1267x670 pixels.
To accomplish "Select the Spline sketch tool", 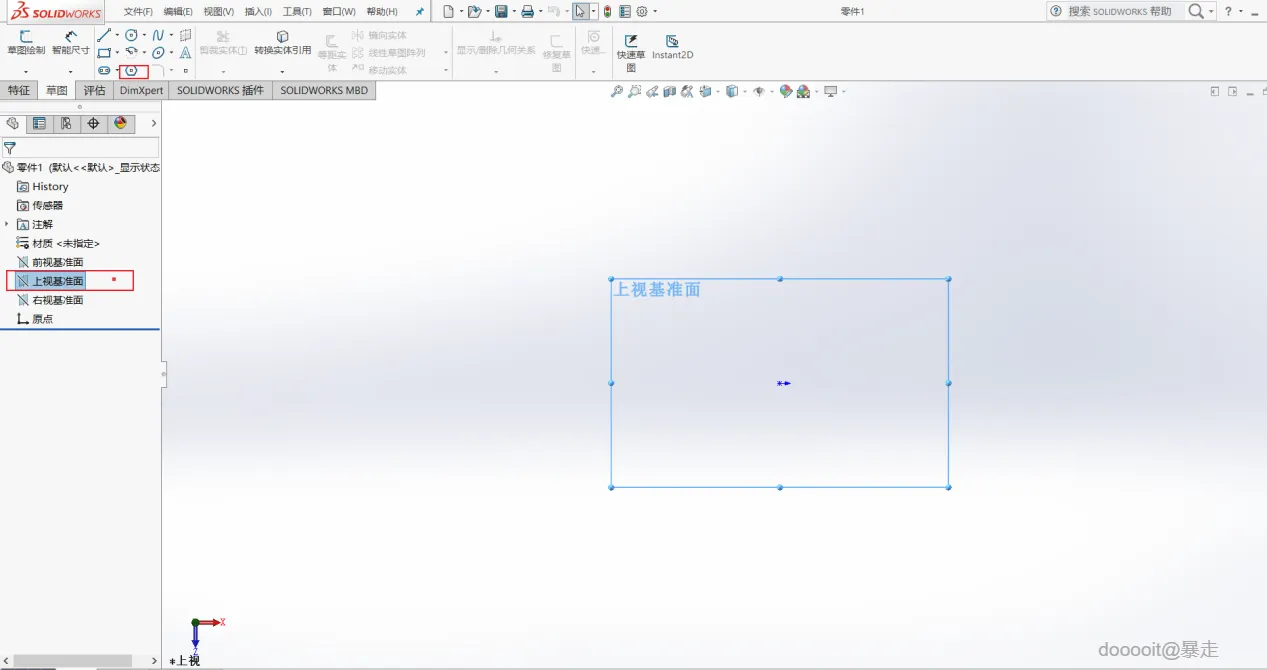I will coord(158,35).
